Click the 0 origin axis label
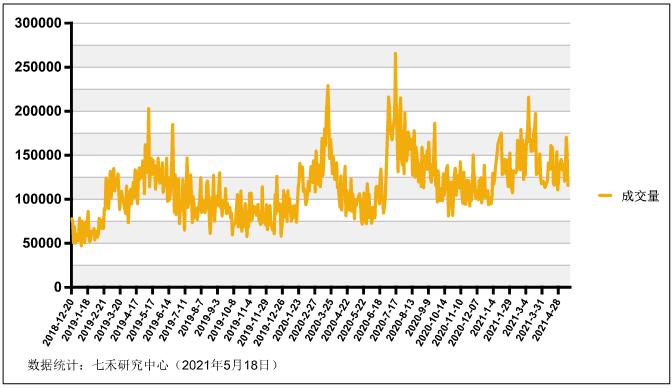The width and height of the screenshot is (672, 388). click(59, 287)
